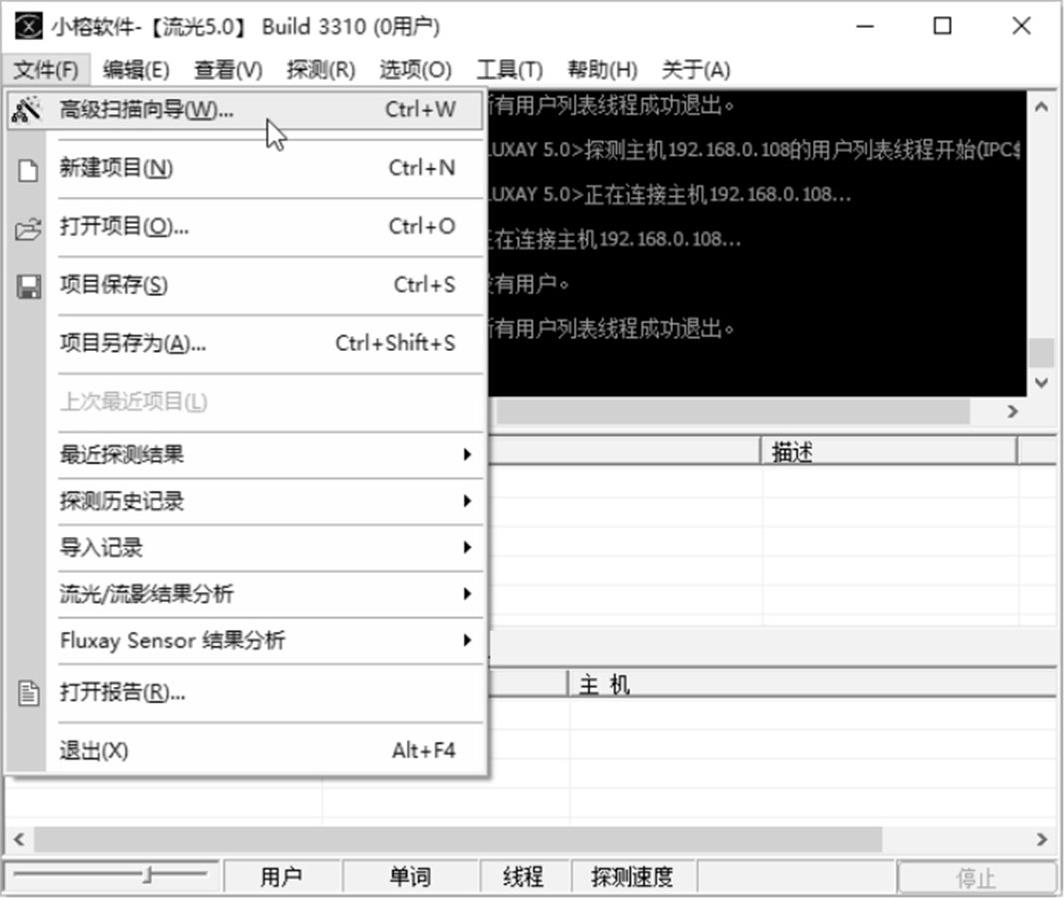The width and height of the screenshot is (1064, 898).
Task: Click the console horizontal scroll right arrow
Action: coord(1013,411)
